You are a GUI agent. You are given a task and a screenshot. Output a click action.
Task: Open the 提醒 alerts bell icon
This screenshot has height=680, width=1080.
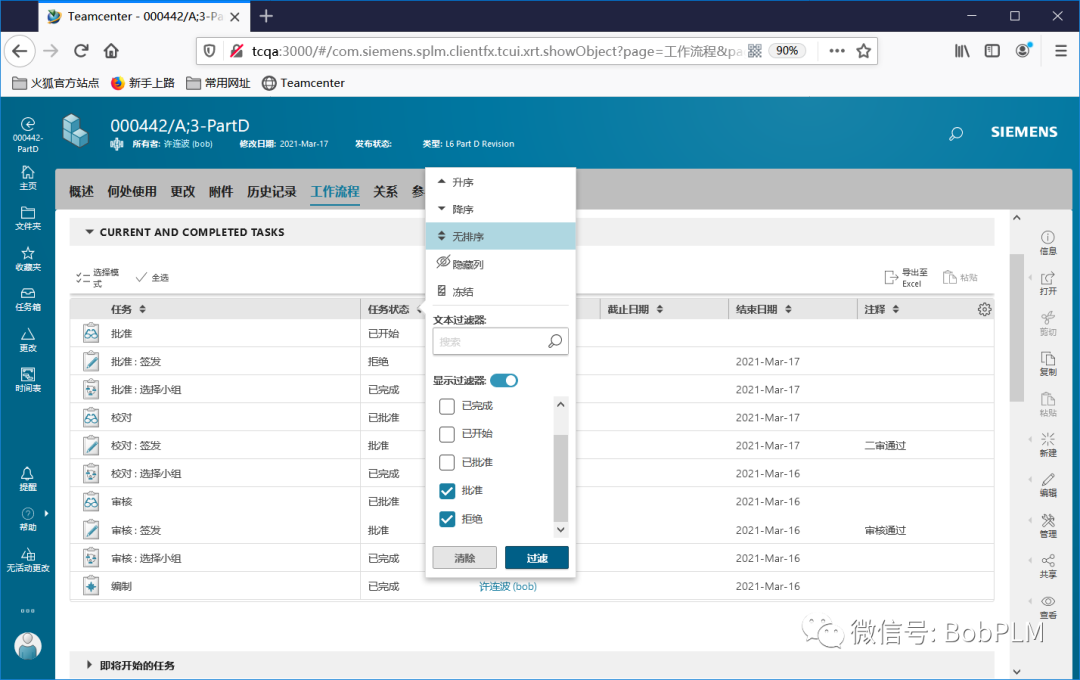coord(28,479)
